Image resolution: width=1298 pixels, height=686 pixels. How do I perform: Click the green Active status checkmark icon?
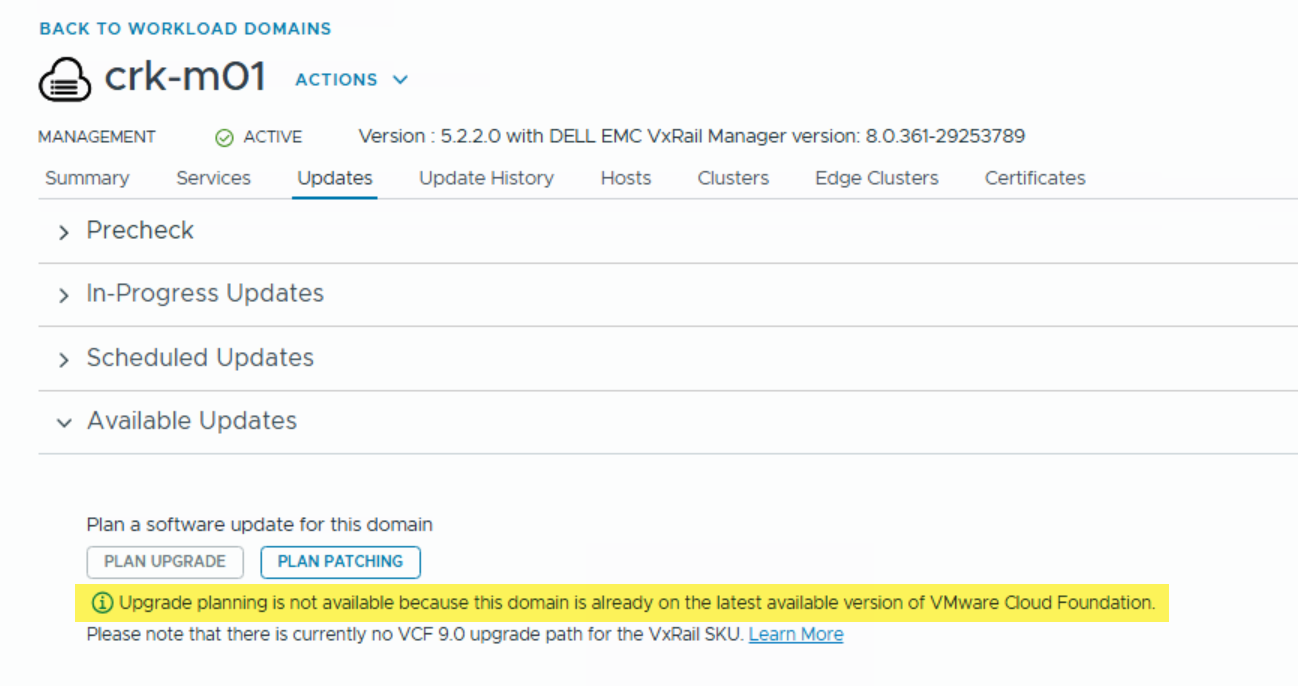pyautogui.click(x=225, y=138)
